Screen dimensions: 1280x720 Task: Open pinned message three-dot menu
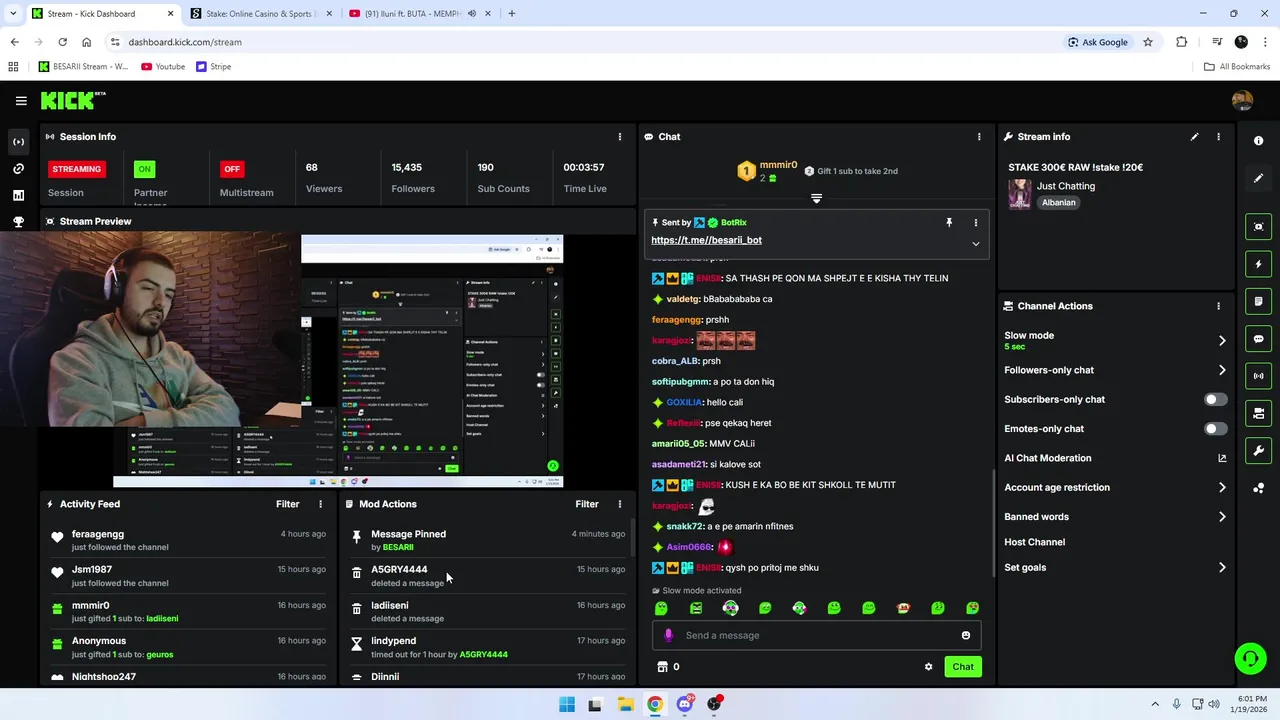tap(976, 223)
